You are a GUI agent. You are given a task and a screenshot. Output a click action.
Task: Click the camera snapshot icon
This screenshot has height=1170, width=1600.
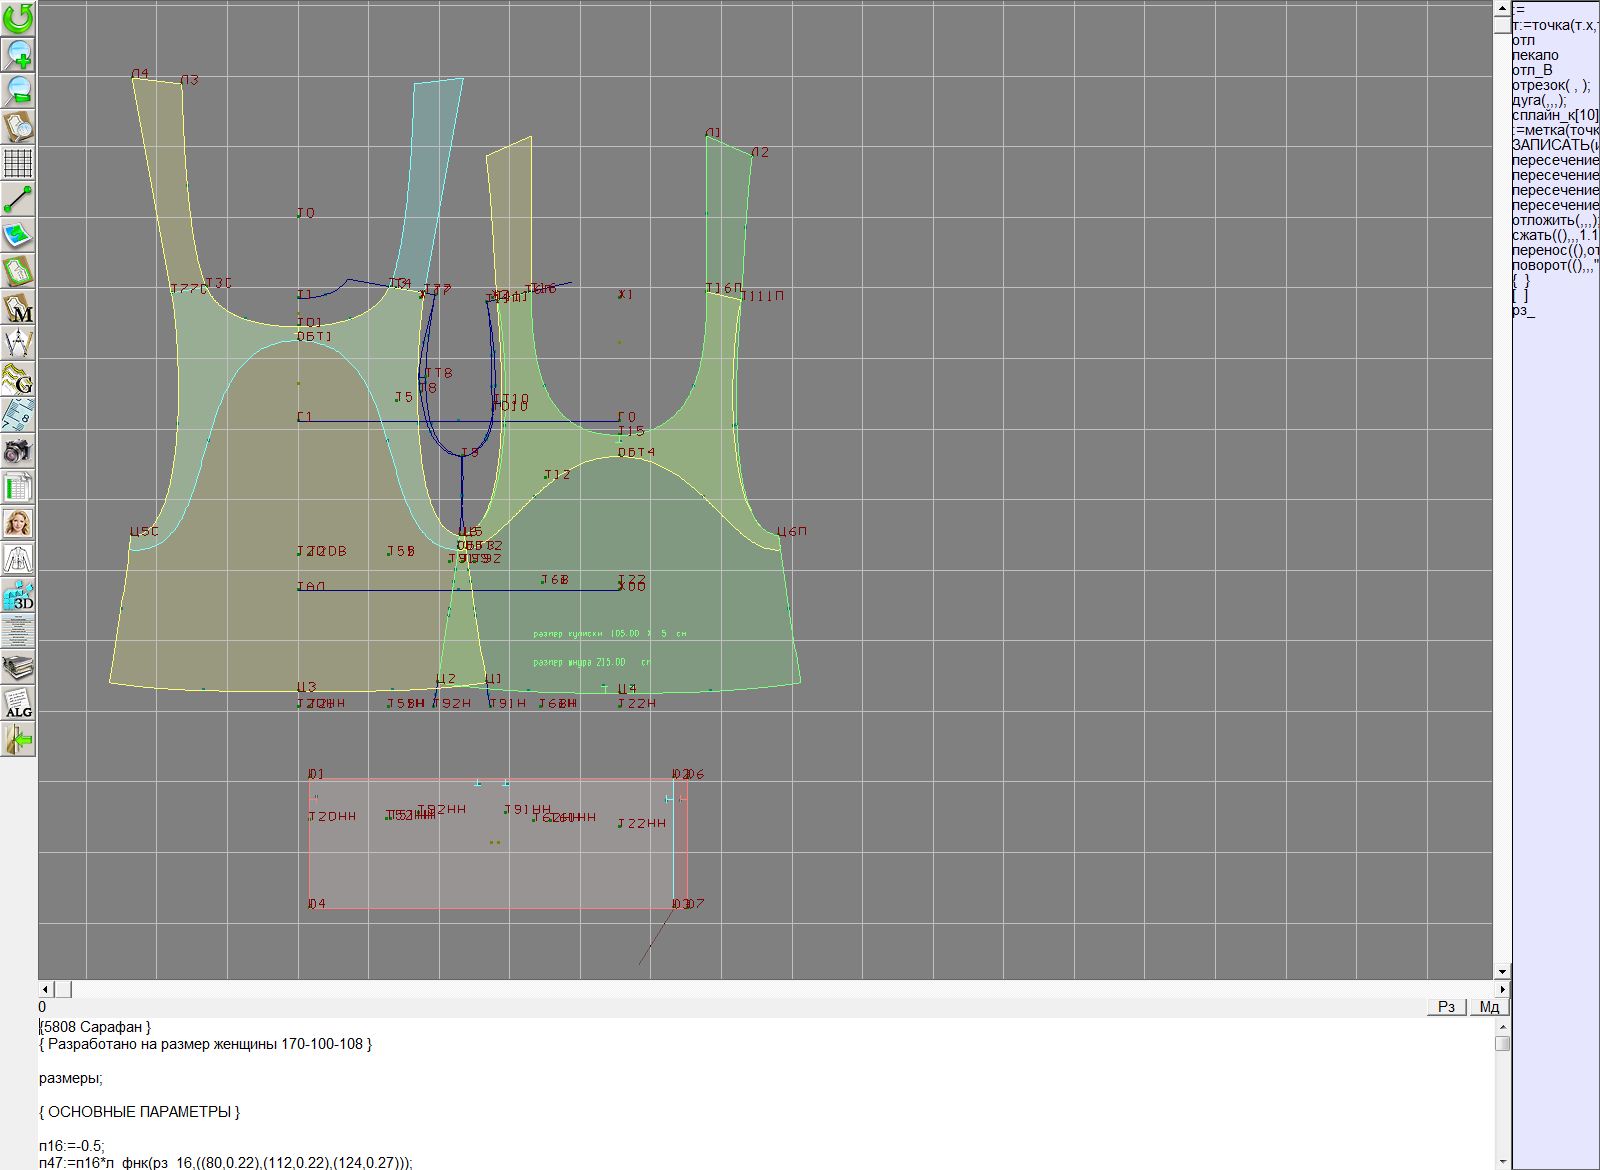(18, 452)
